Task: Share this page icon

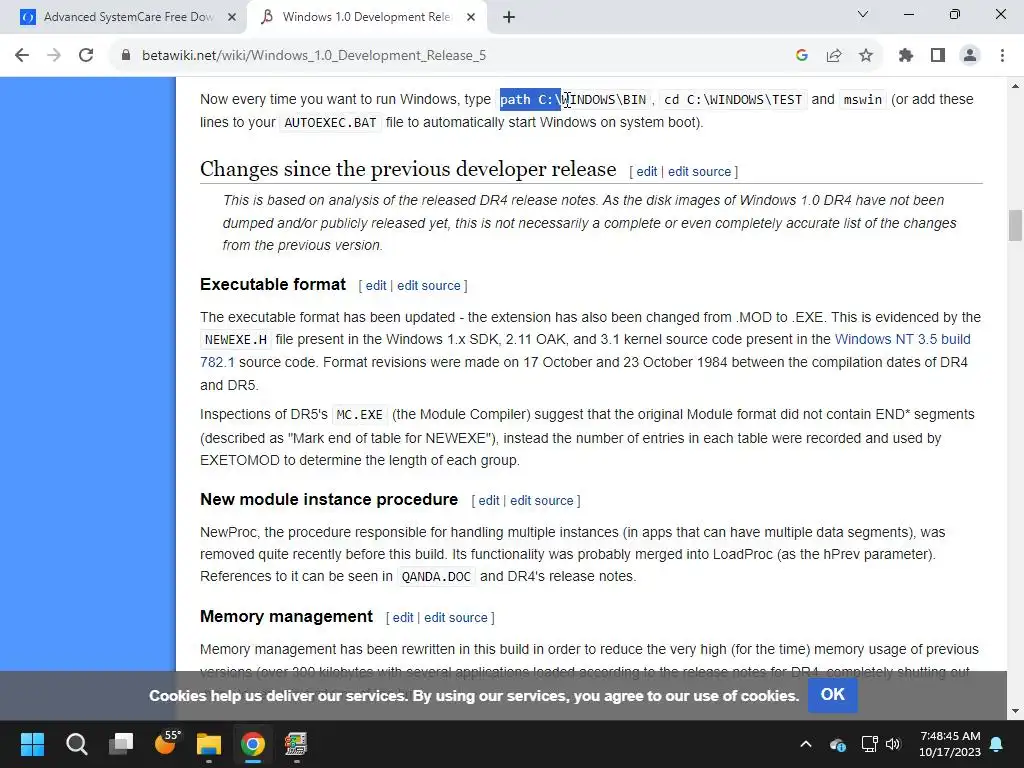Action: (x=834, y=56)
